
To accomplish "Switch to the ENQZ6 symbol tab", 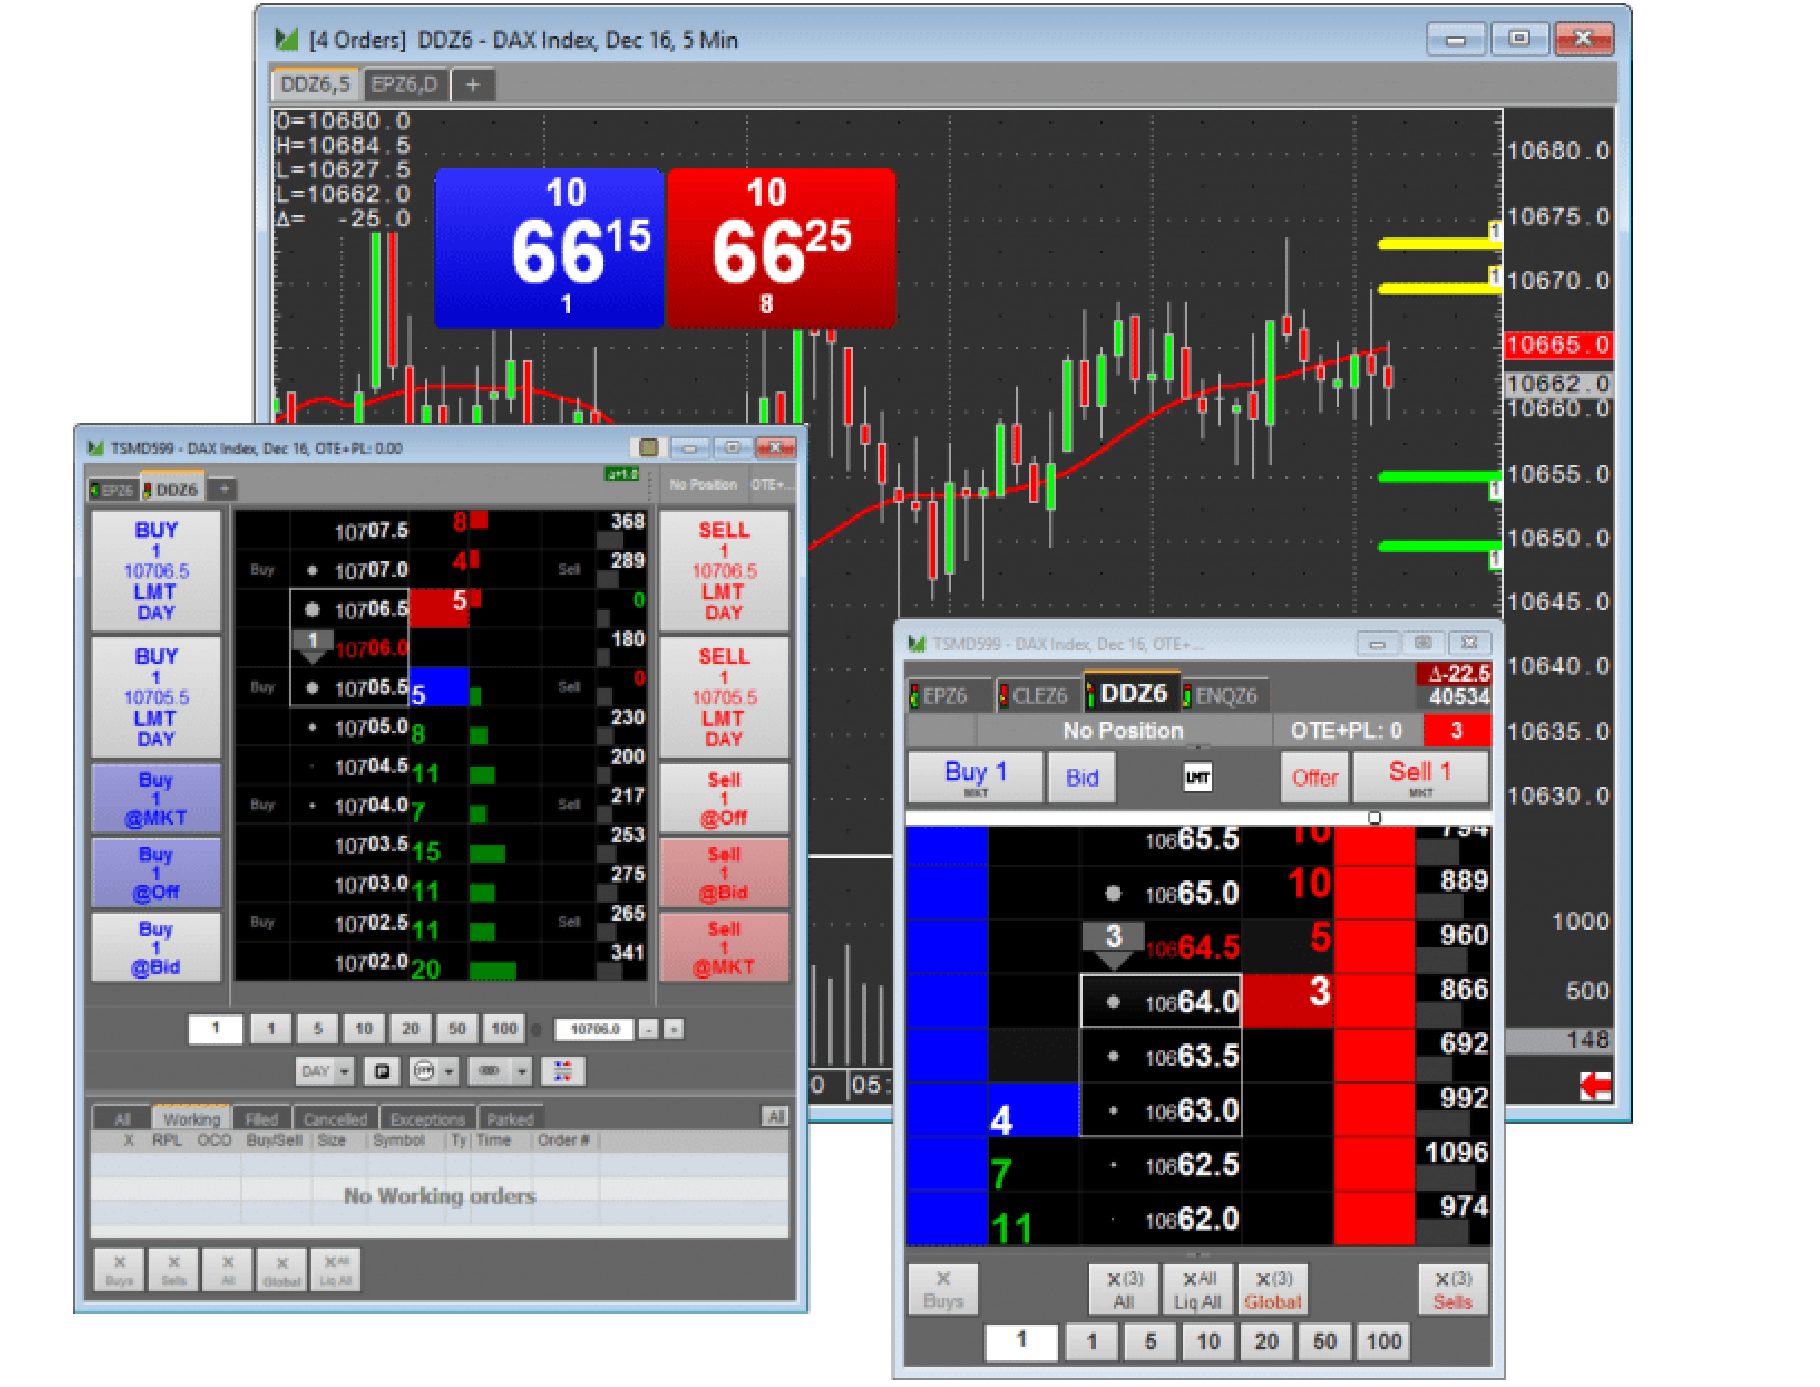I will tap(1224, 695).
